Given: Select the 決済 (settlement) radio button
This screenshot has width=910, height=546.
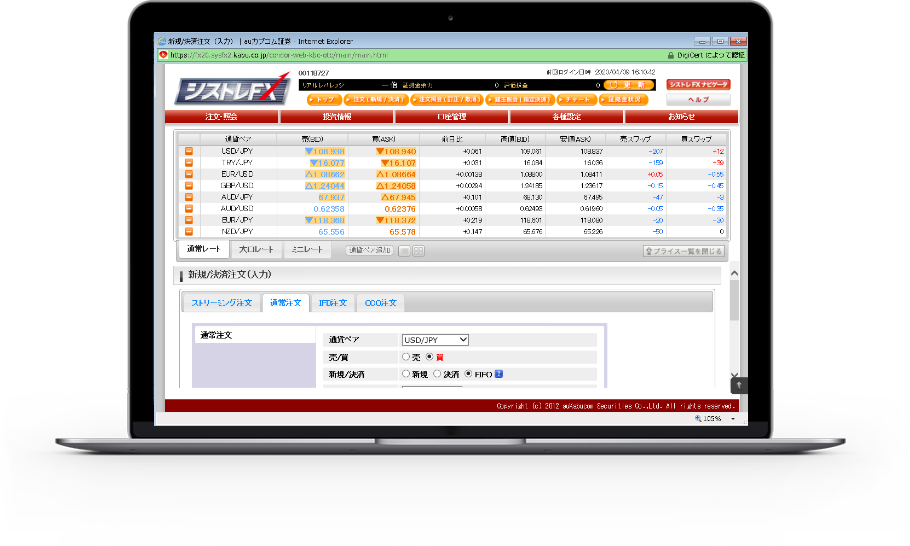Looking at the screenshot, I should (x=437, y=374).
